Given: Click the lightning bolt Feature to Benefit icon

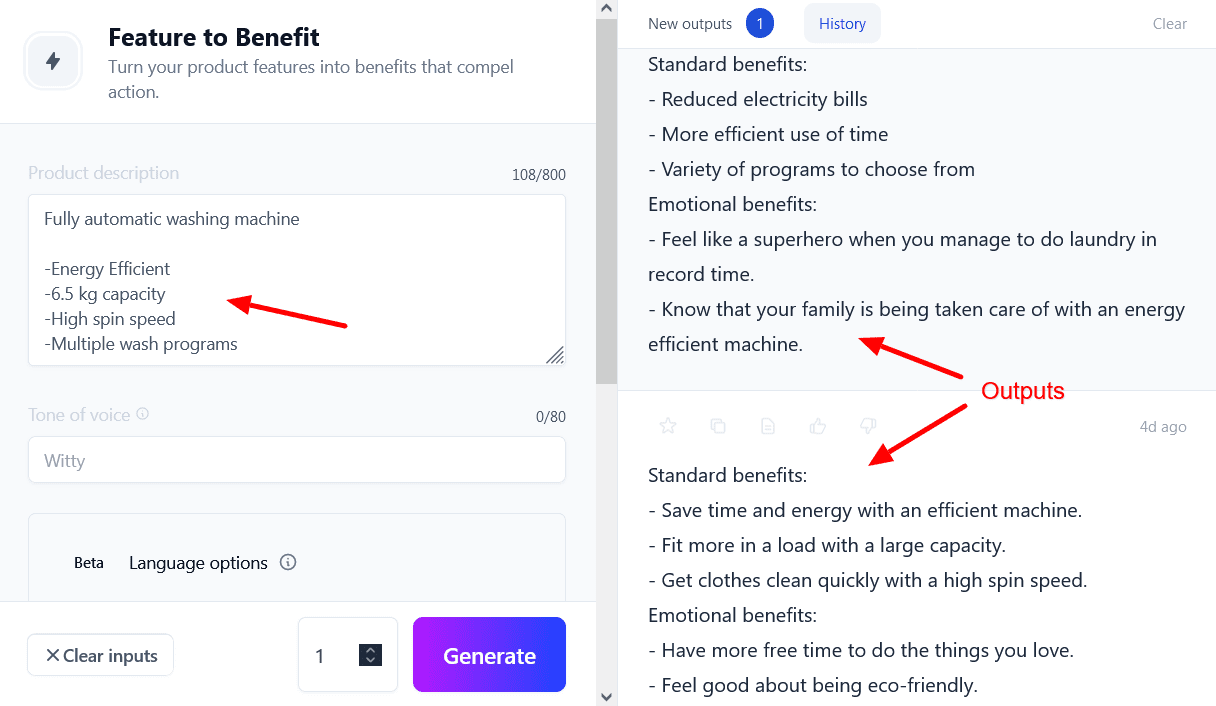Looking at the screenshot, I should [53, 62].
